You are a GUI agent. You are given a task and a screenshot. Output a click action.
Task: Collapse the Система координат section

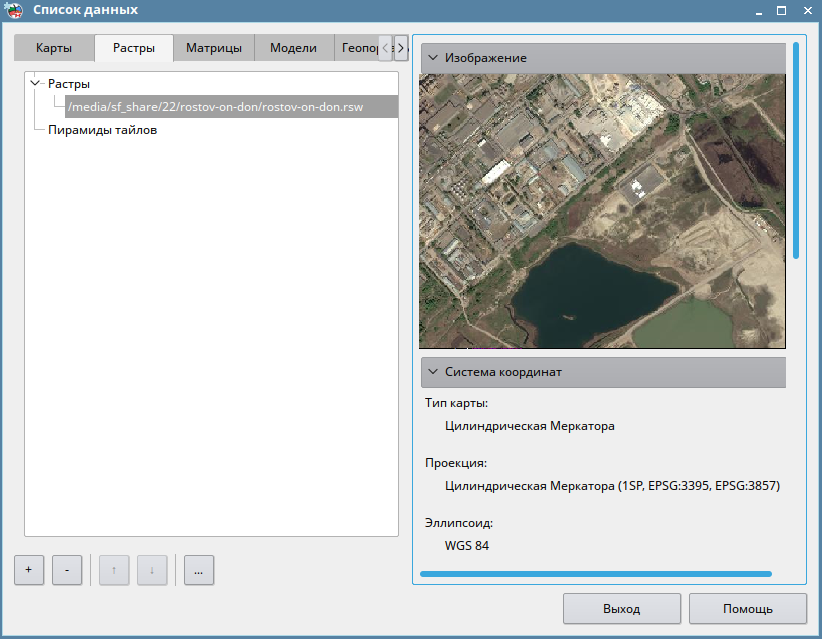433,372
